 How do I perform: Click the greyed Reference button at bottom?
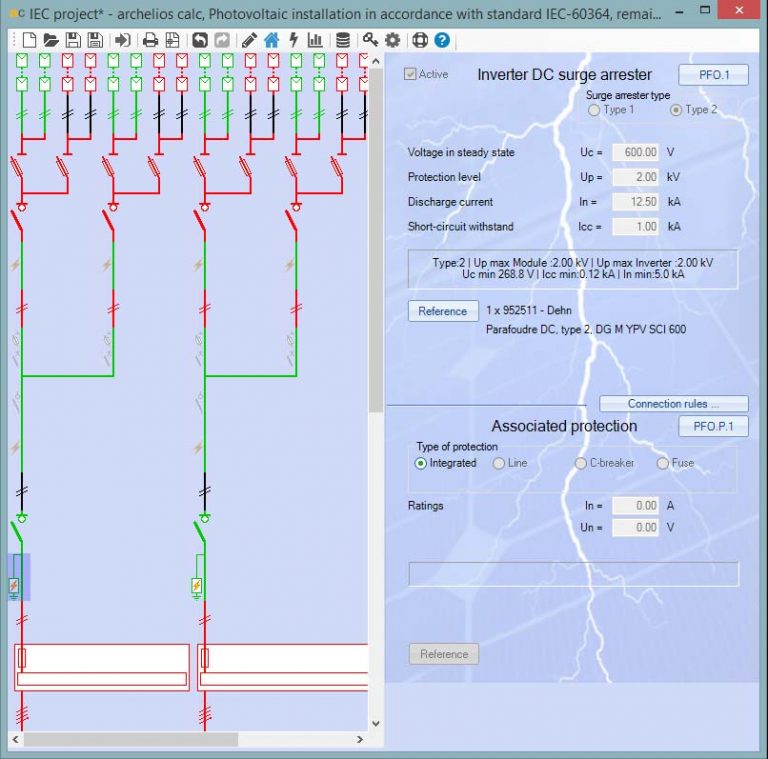(444, 654)
